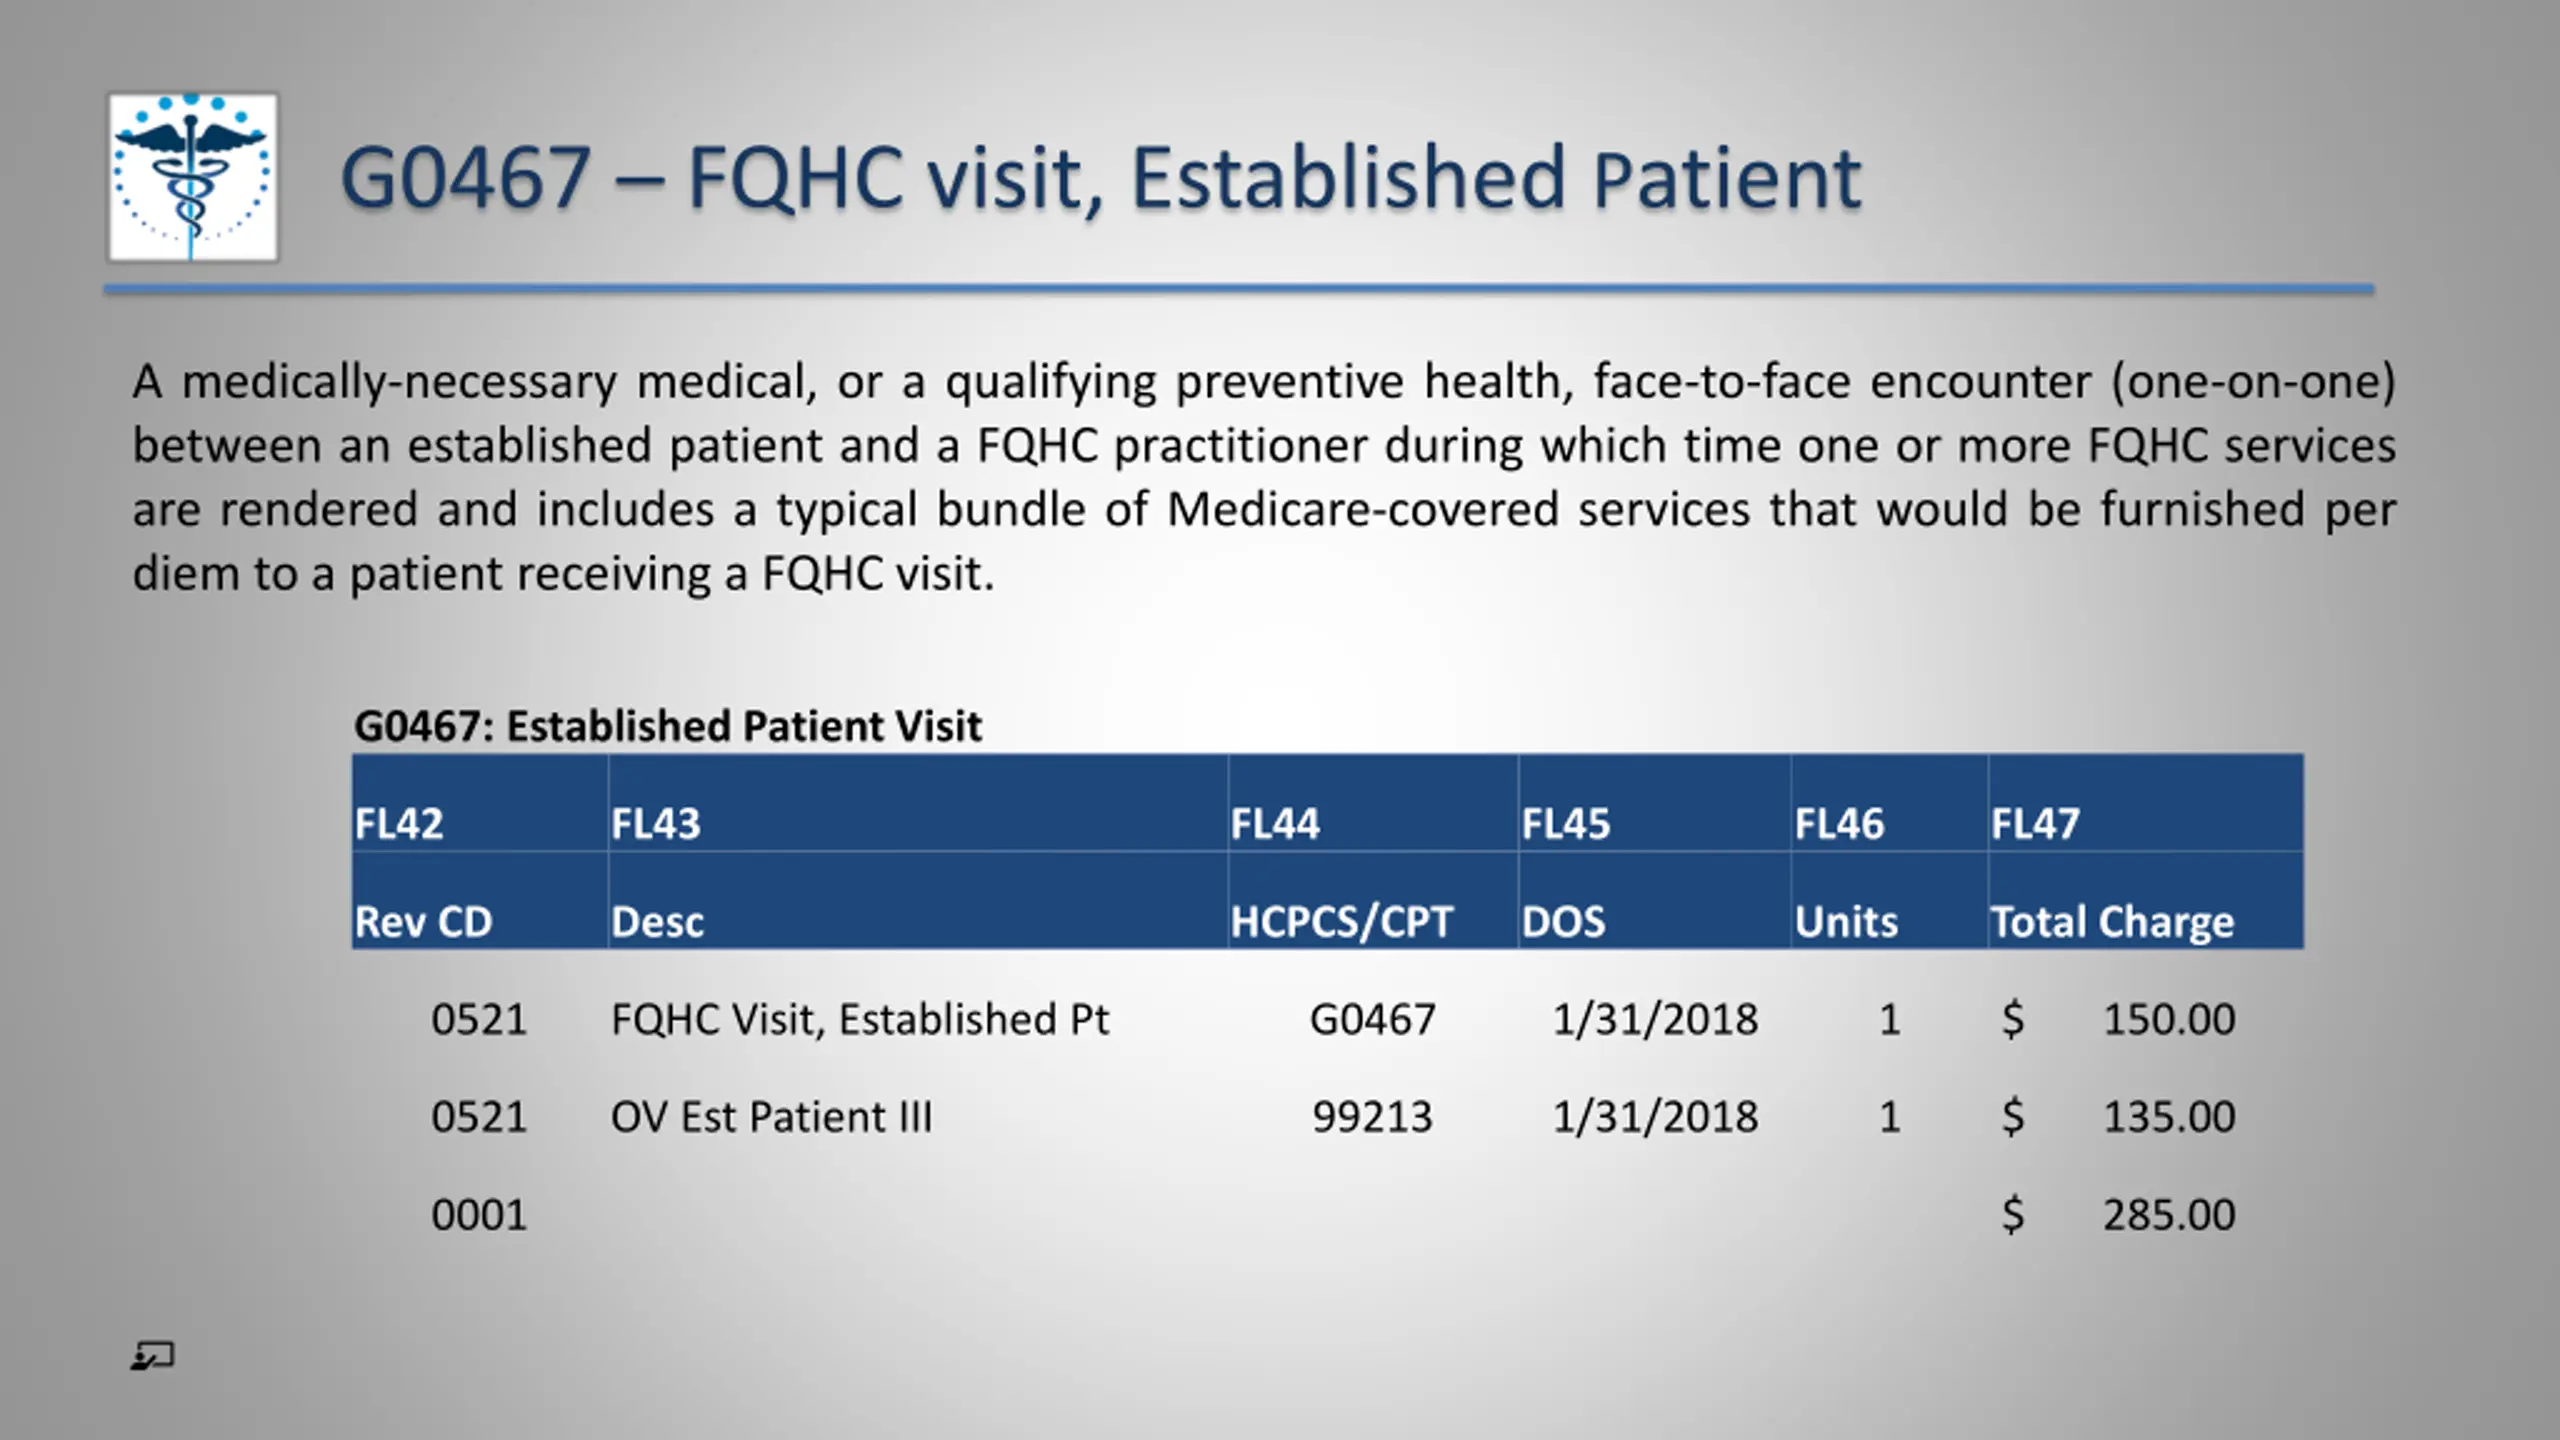Click the 0001 revenue code cell
The image size is (2560, 1440).
click(478, 1215)
